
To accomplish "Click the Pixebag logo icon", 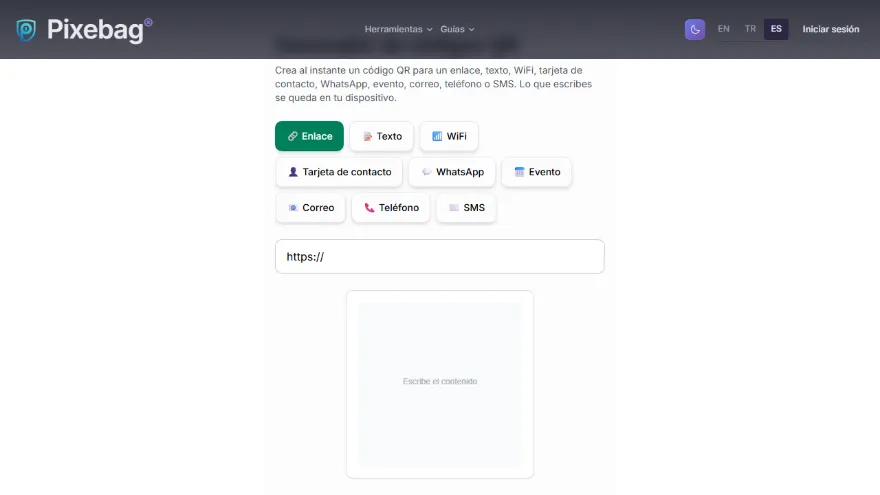I will (26, 30).
